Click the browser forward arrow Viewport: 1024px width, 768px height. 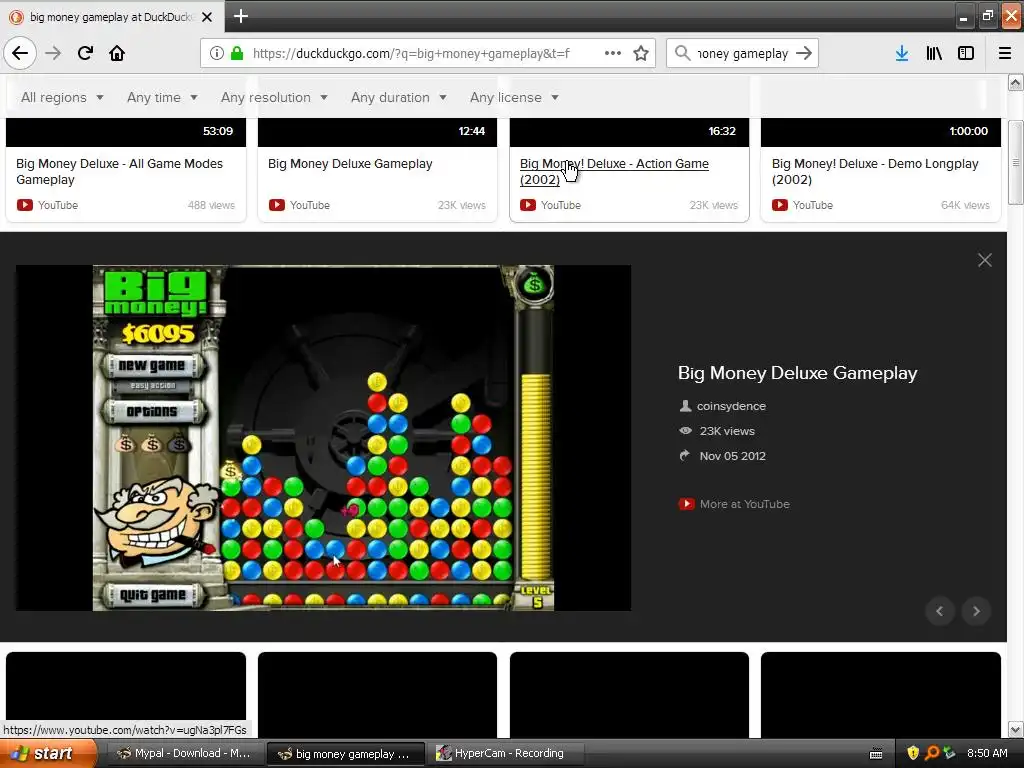(x=54, y=53)
